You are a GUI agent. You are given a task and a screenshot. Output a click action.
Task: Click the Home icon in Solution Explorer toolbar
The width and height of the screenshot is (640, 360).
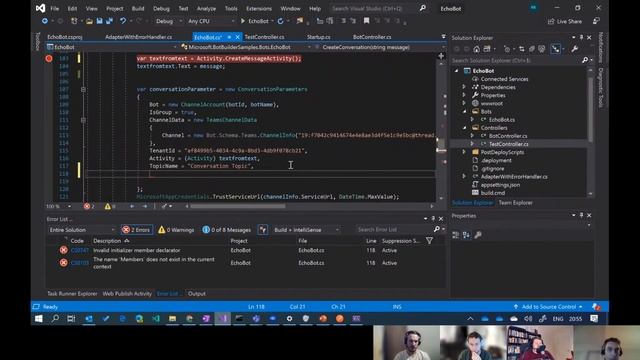tap(476, 49)
